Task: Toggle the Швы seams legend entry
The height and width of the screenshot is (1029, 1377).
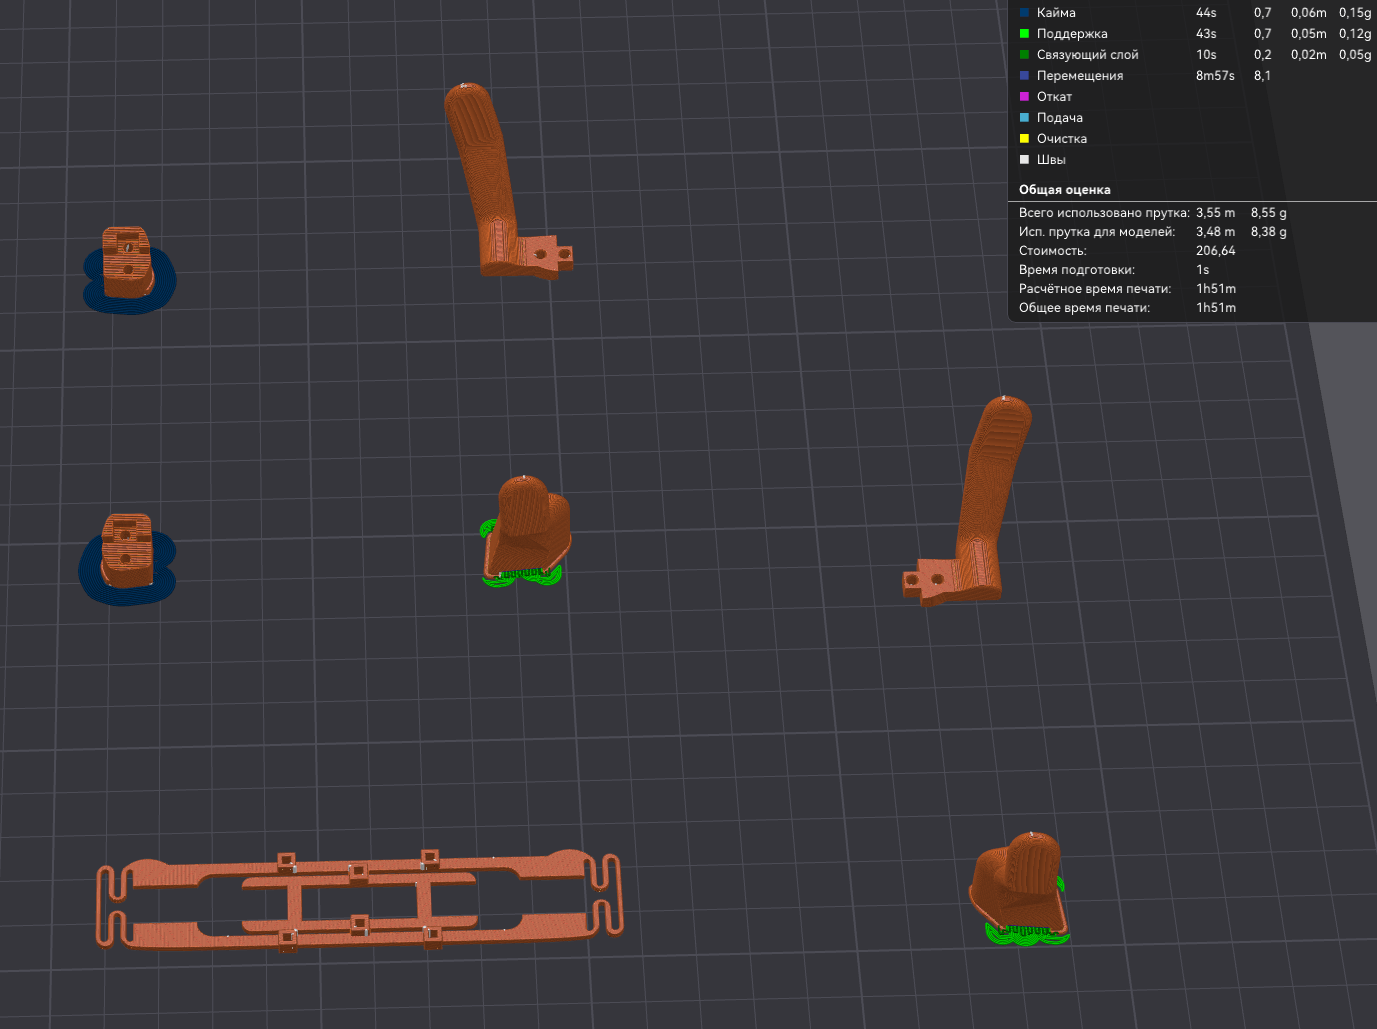Action: click(1050, 160)
